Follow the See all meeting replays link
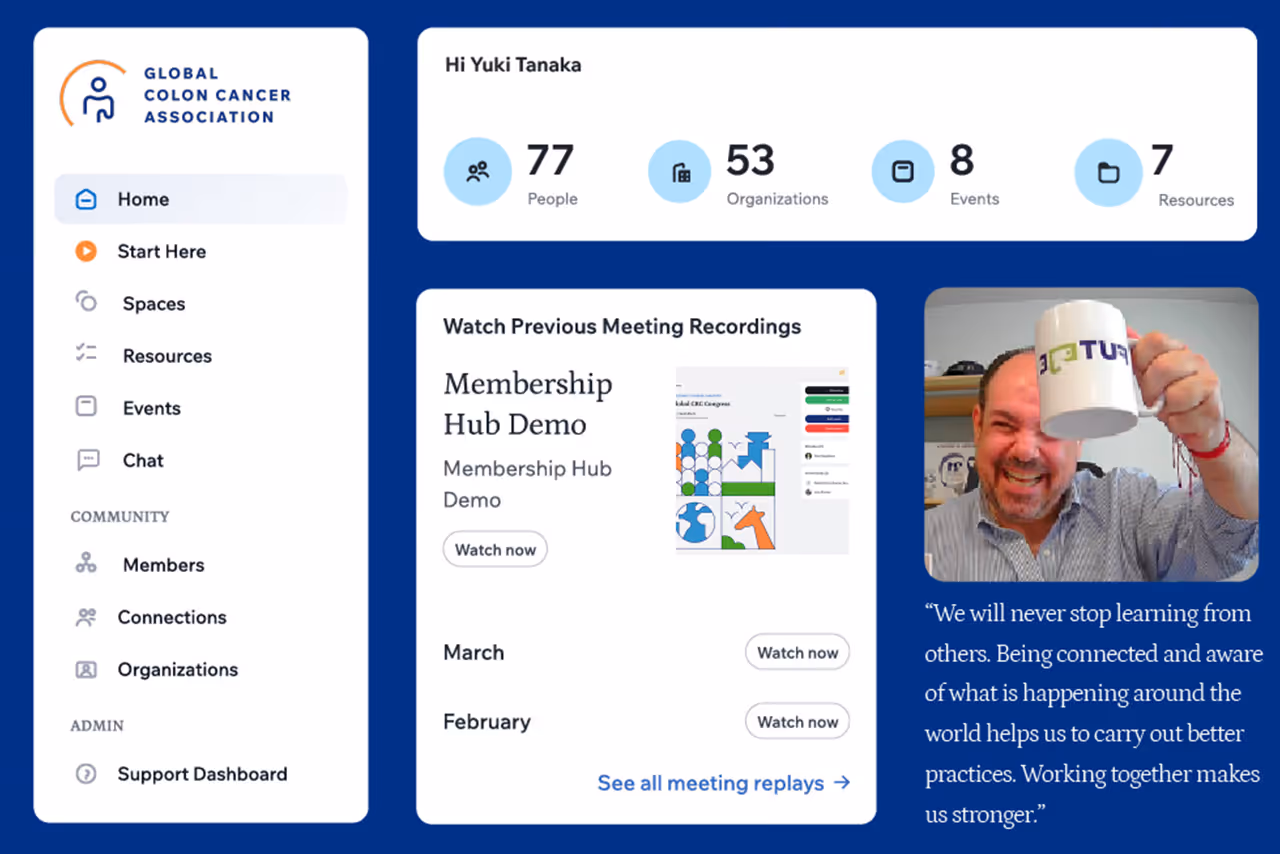Screen dimensions: 1280x854 pyautogui.click(x=724, y=783)
